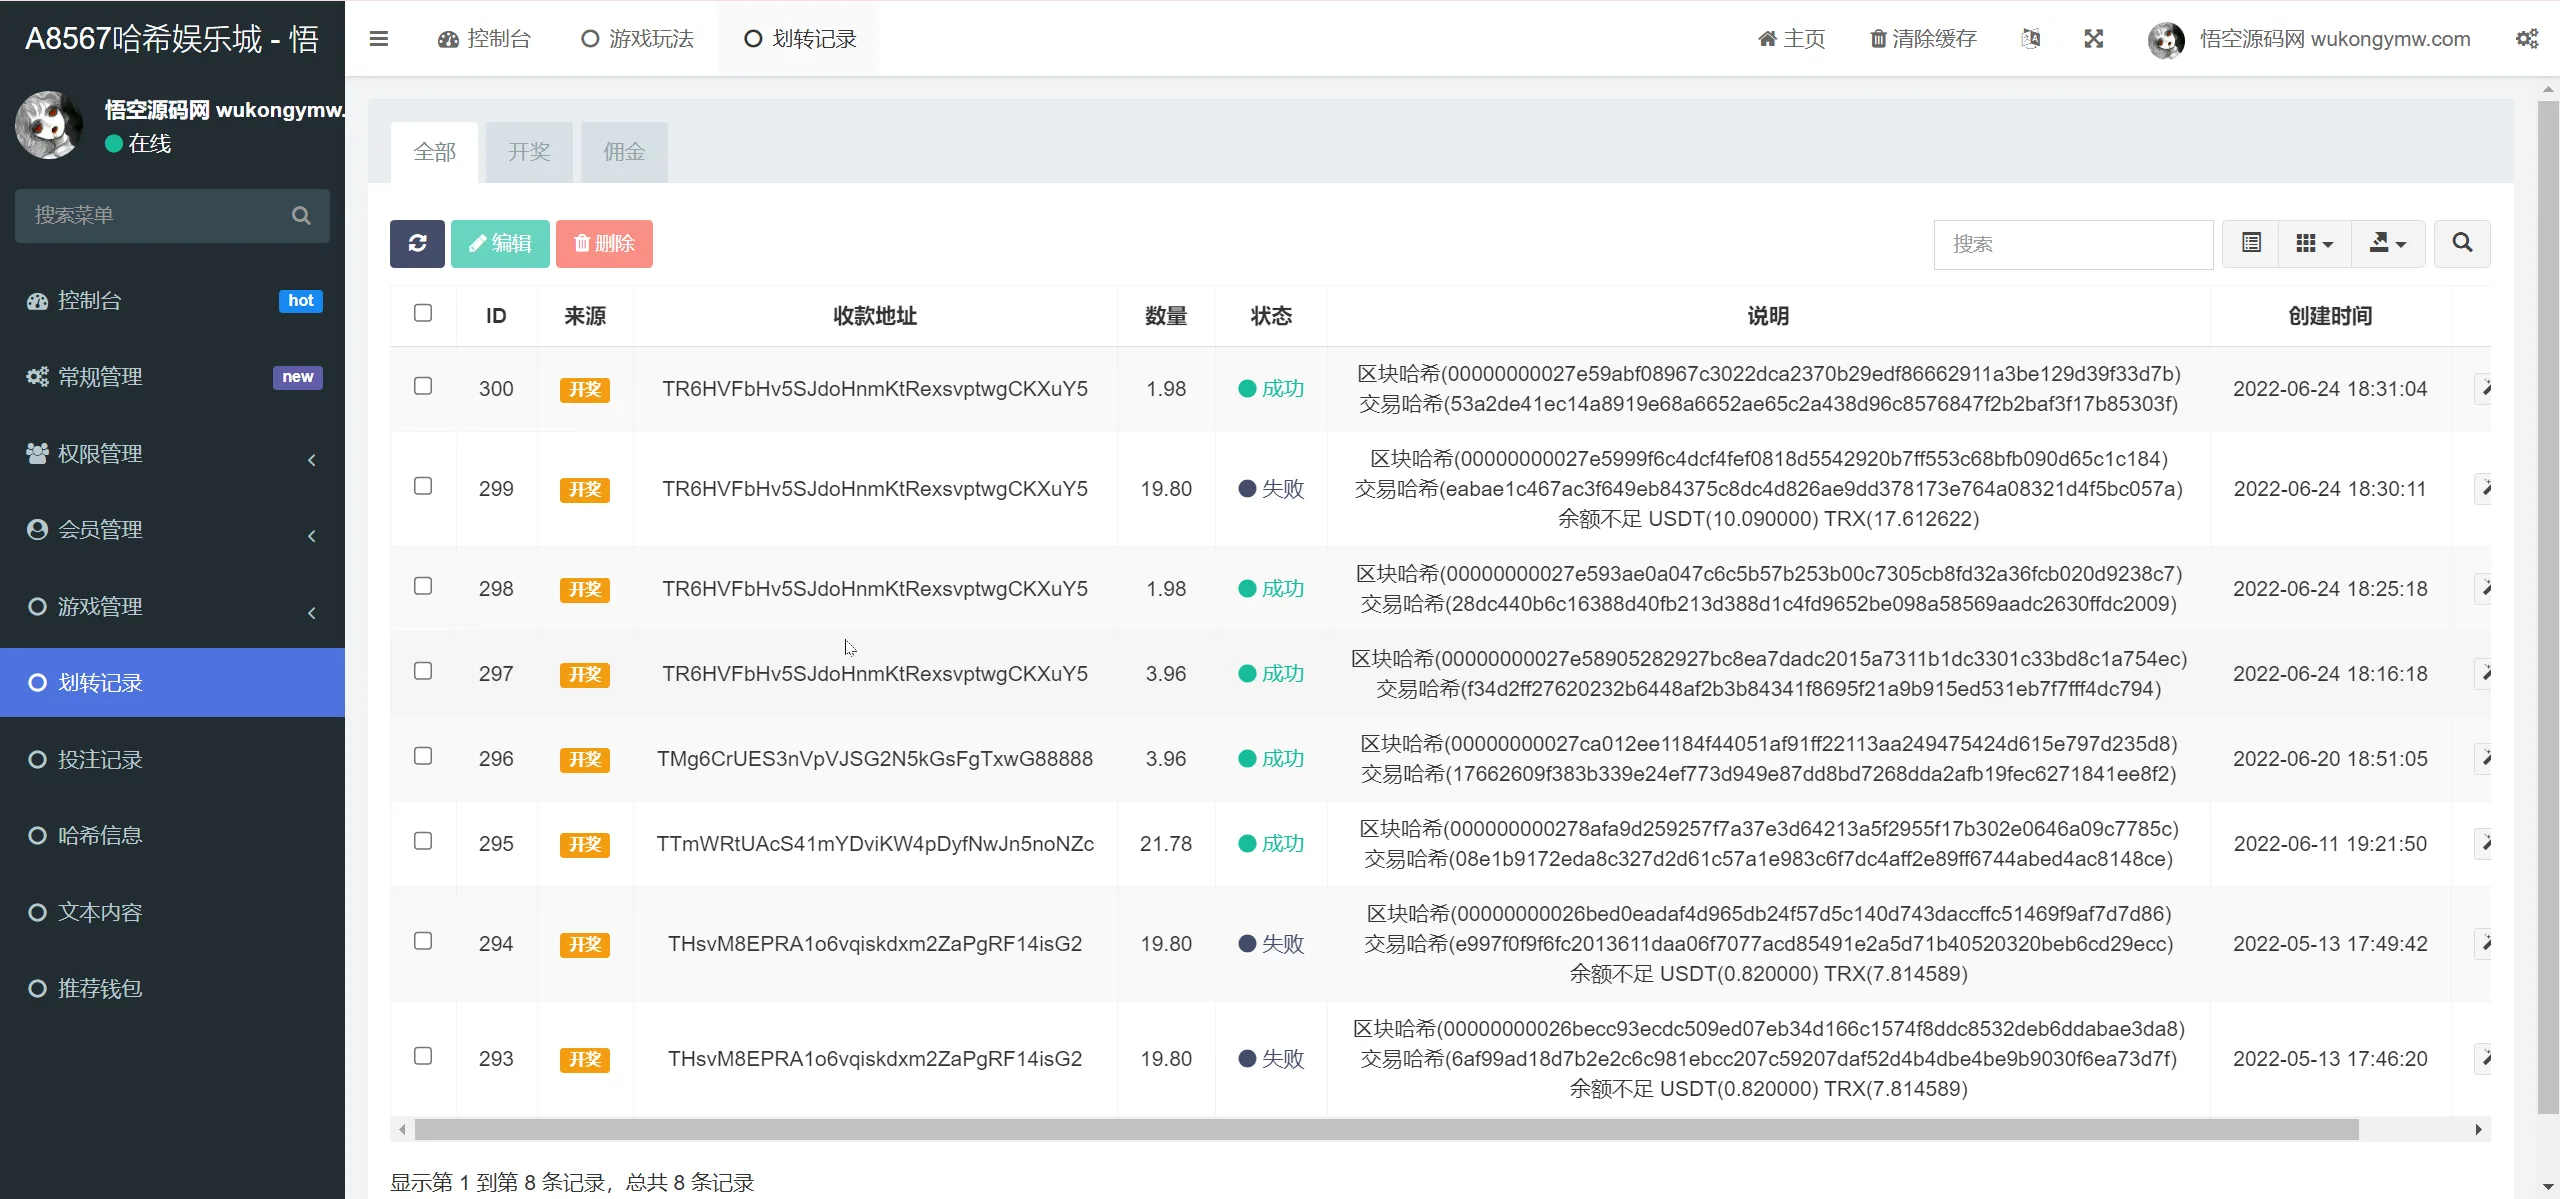Click the 编辑 edit button
Viewport: 2560px width, 1199px height.
500,243
